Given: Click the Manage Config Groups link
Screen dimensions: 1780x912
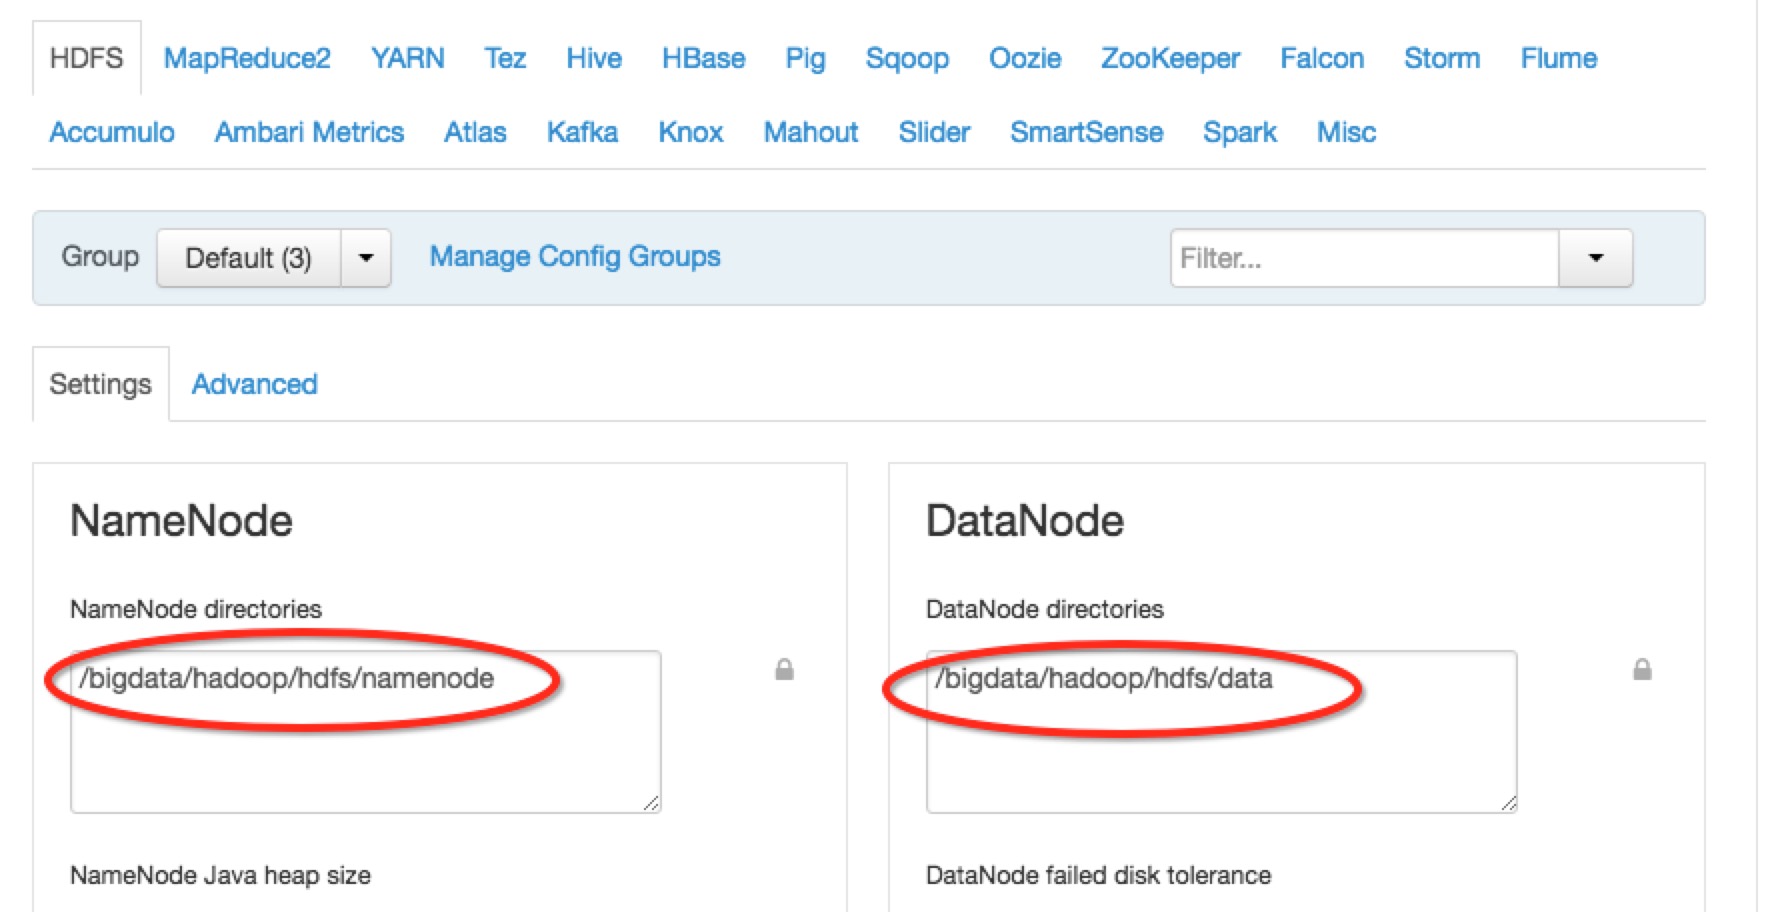Looking at the screenshot, I should coord(575,257).
